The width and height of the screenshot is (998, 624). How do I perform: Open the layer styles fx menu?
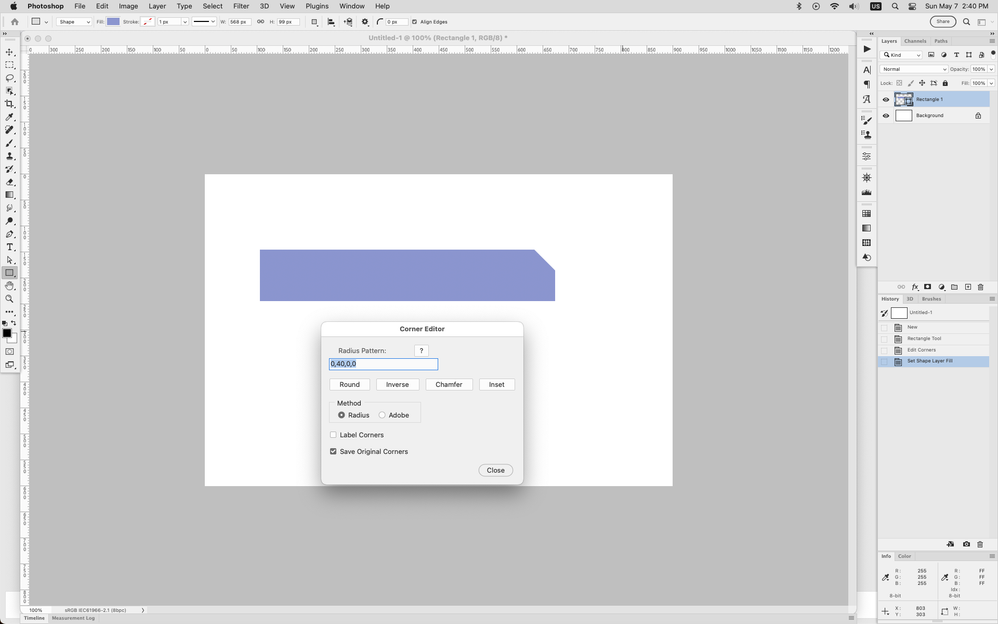coord(915,287)
